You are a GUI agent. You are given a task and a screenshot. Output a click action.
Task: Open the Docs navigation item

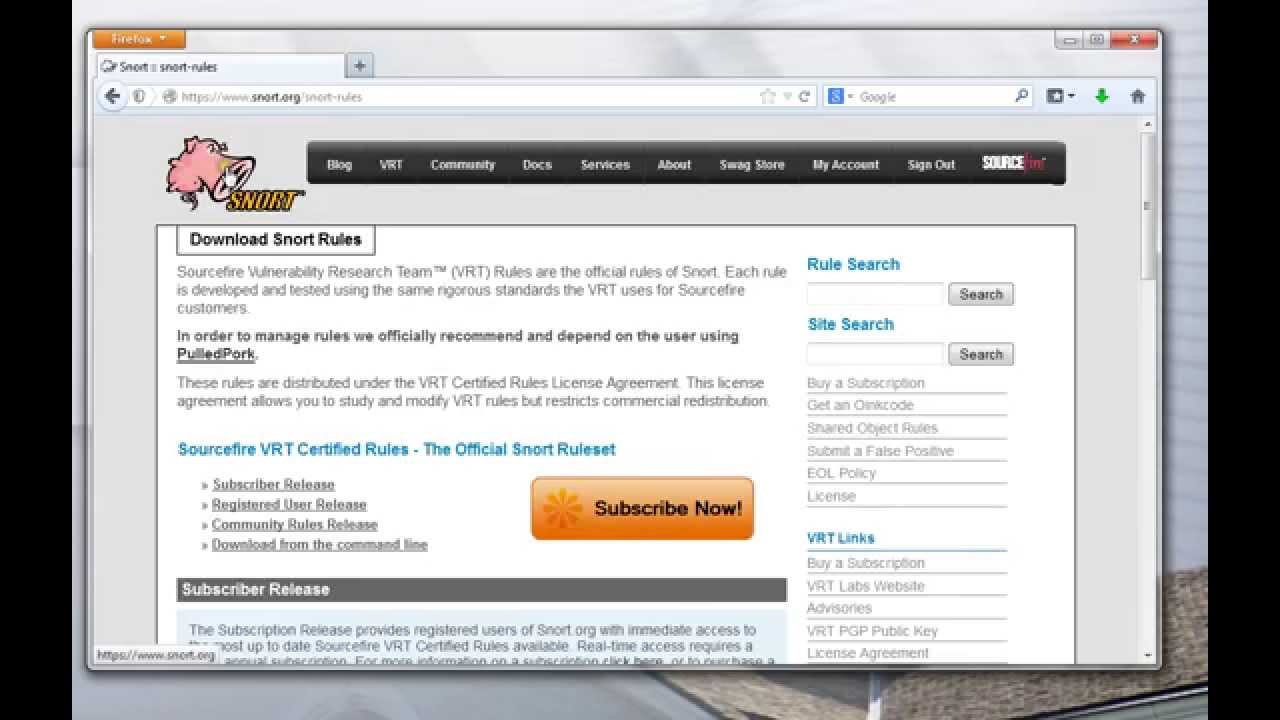(x=537, y=165)
